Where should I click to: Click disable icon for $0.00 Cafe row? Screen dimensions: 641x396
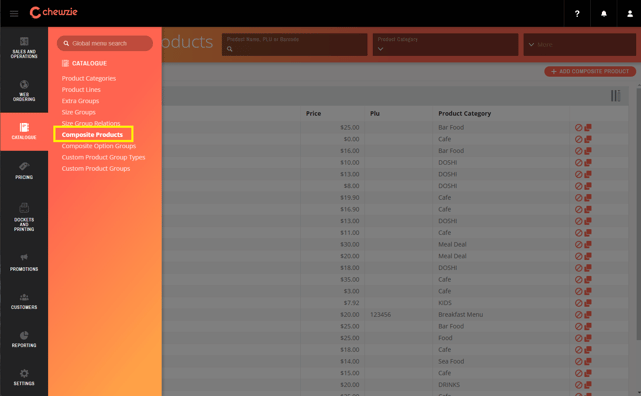click(x=578, y=139)
